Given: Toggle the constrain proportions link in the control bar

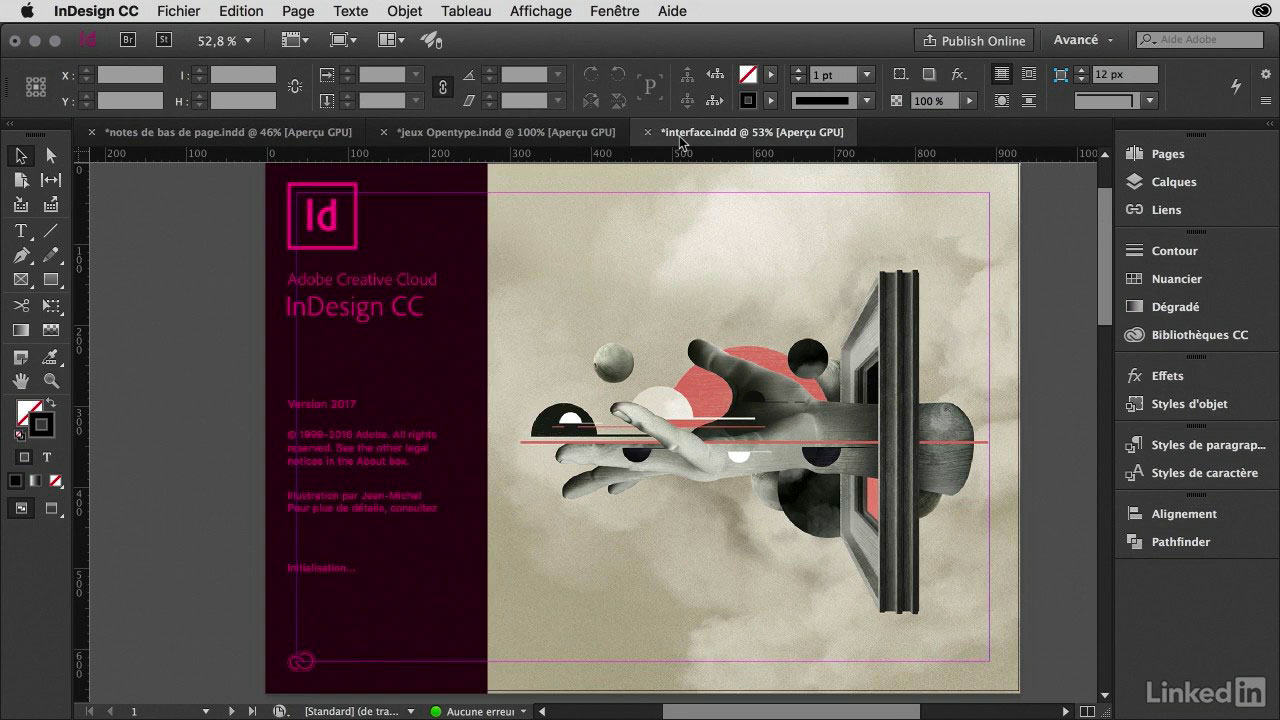Looking at the screenshot, I should click(x=442, y=87).
